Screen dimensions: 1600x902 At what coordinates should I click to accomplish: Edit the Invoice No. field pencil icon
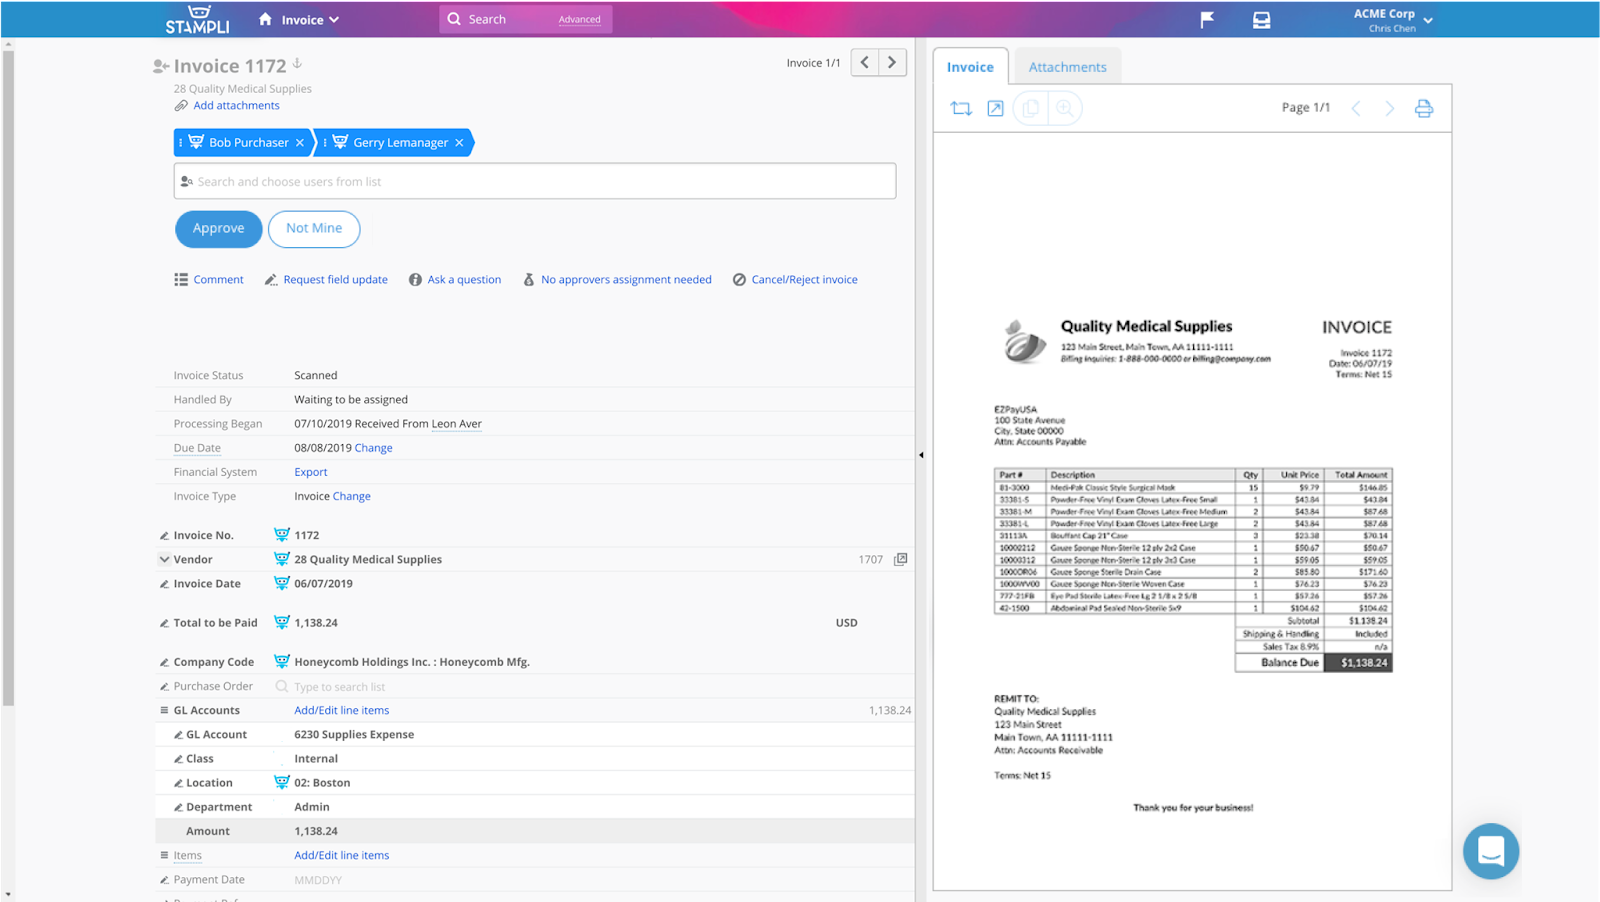[x=164, y=536]
